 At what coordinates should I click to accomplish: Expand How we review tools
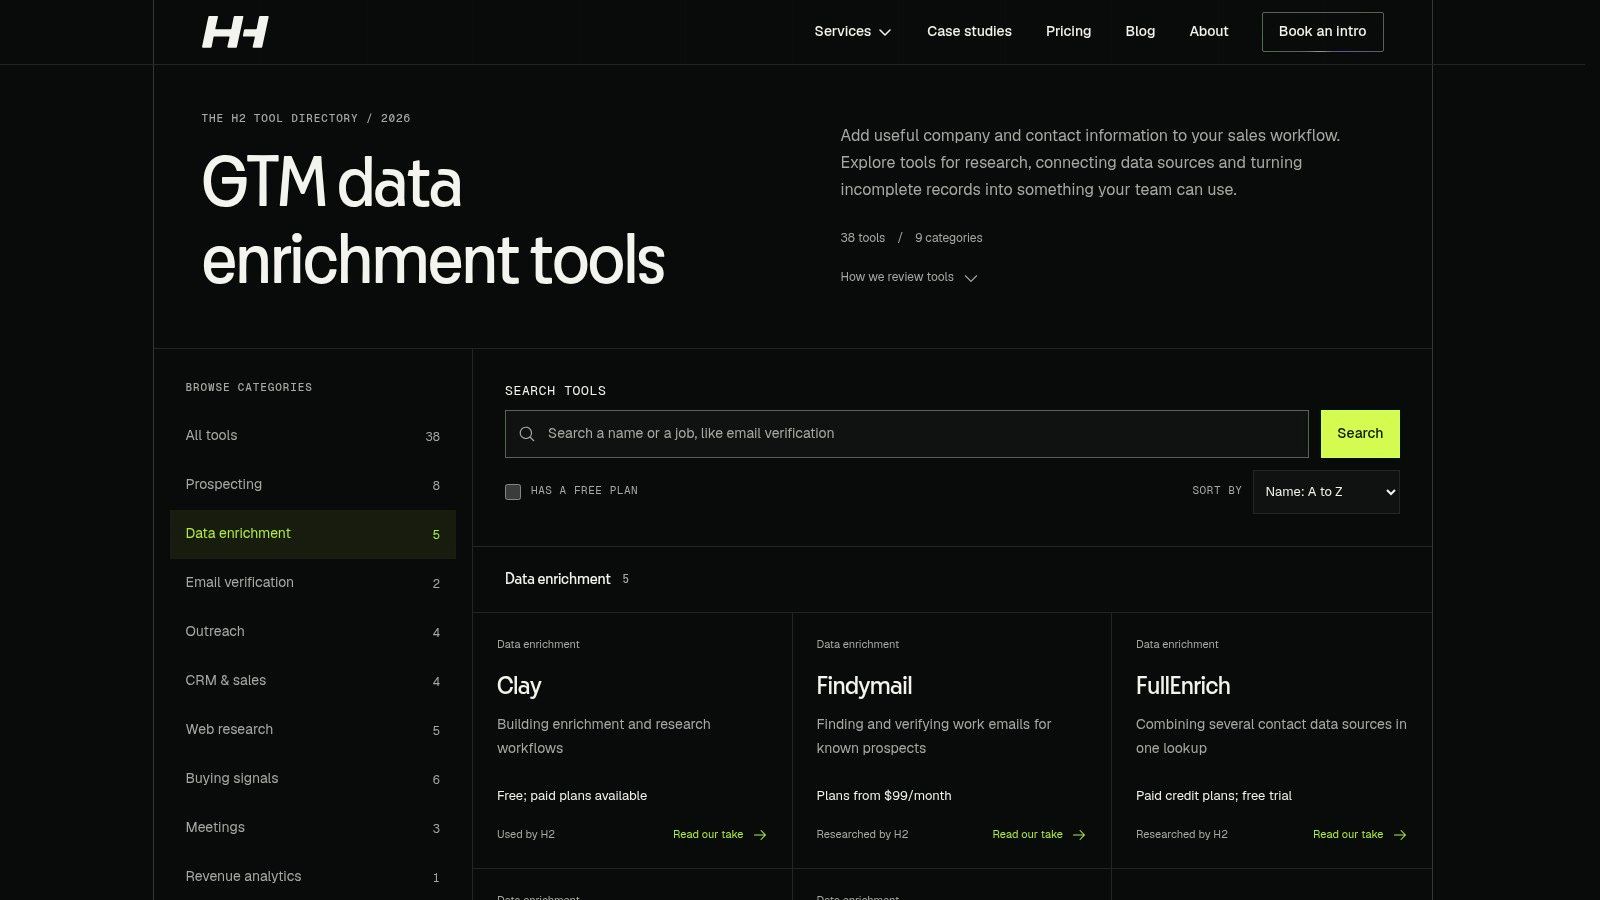point(909,277)
